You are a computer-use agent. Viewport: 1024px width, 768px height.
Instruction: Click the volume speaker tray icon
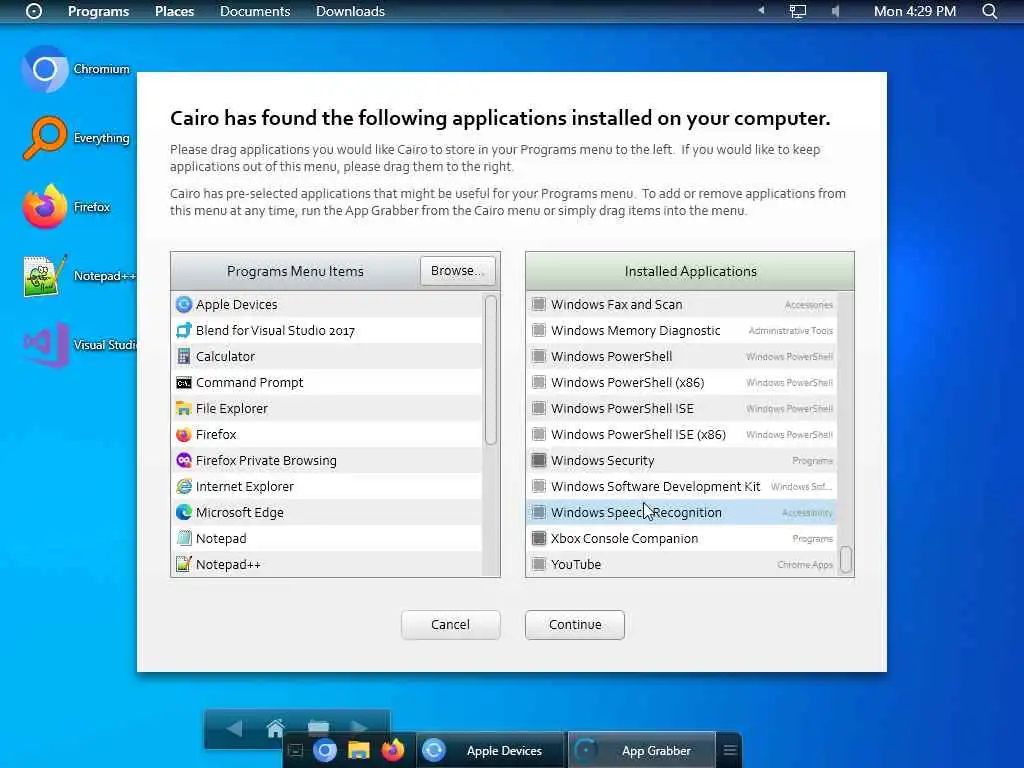[835, 11]
